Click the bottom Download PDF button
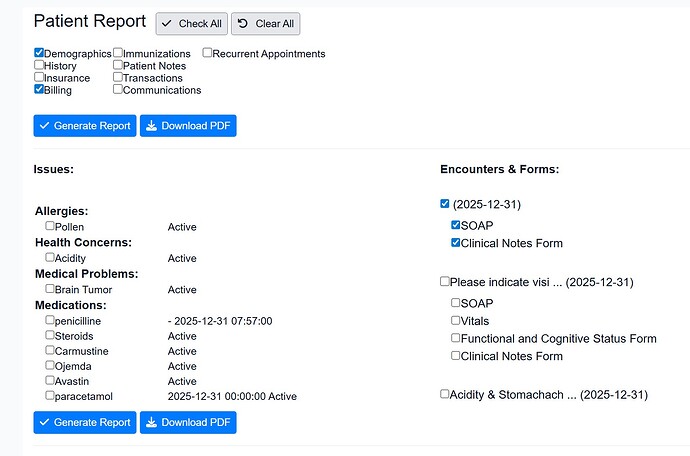Image resolution: width=690 pixels, height=456 pixels. (188, 422)
